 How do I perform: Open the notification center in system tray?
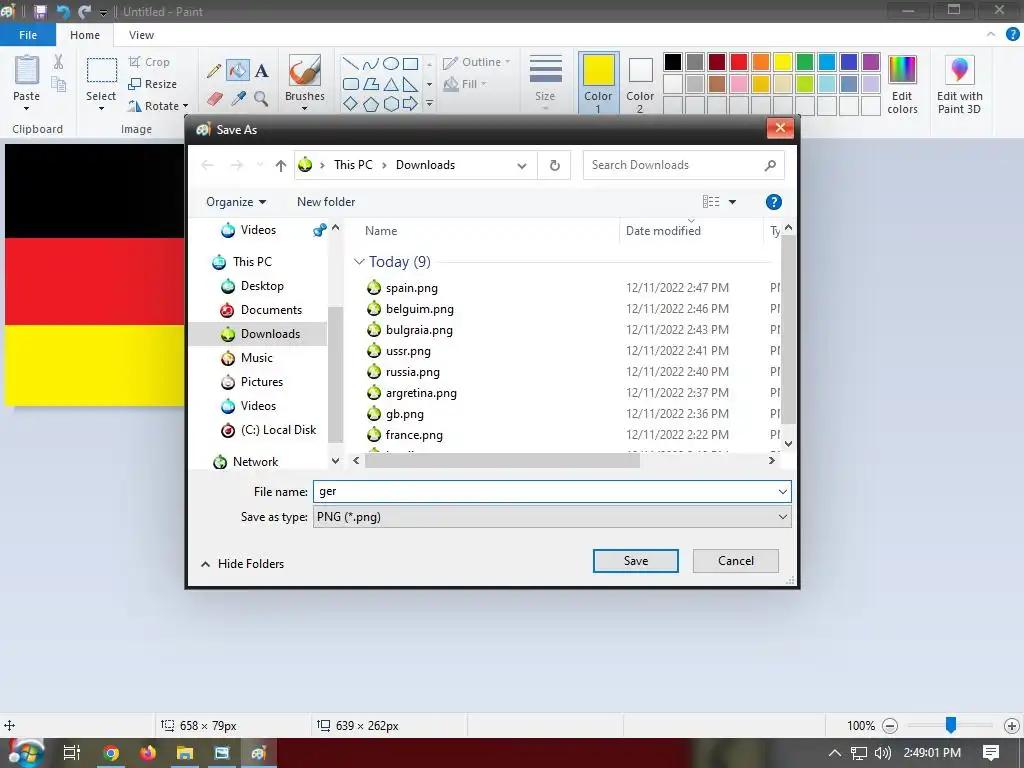point(991,752)
